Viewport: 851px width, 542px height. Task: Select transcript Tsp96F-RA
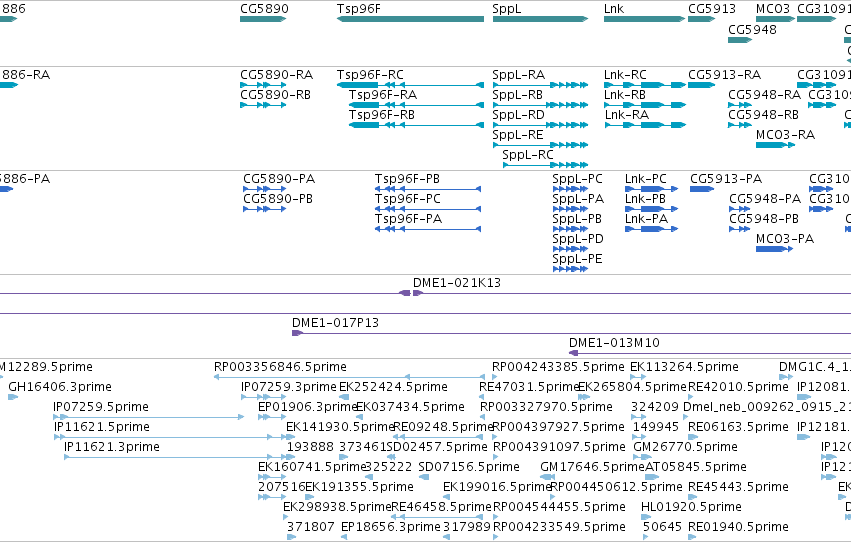click(416, 105)
